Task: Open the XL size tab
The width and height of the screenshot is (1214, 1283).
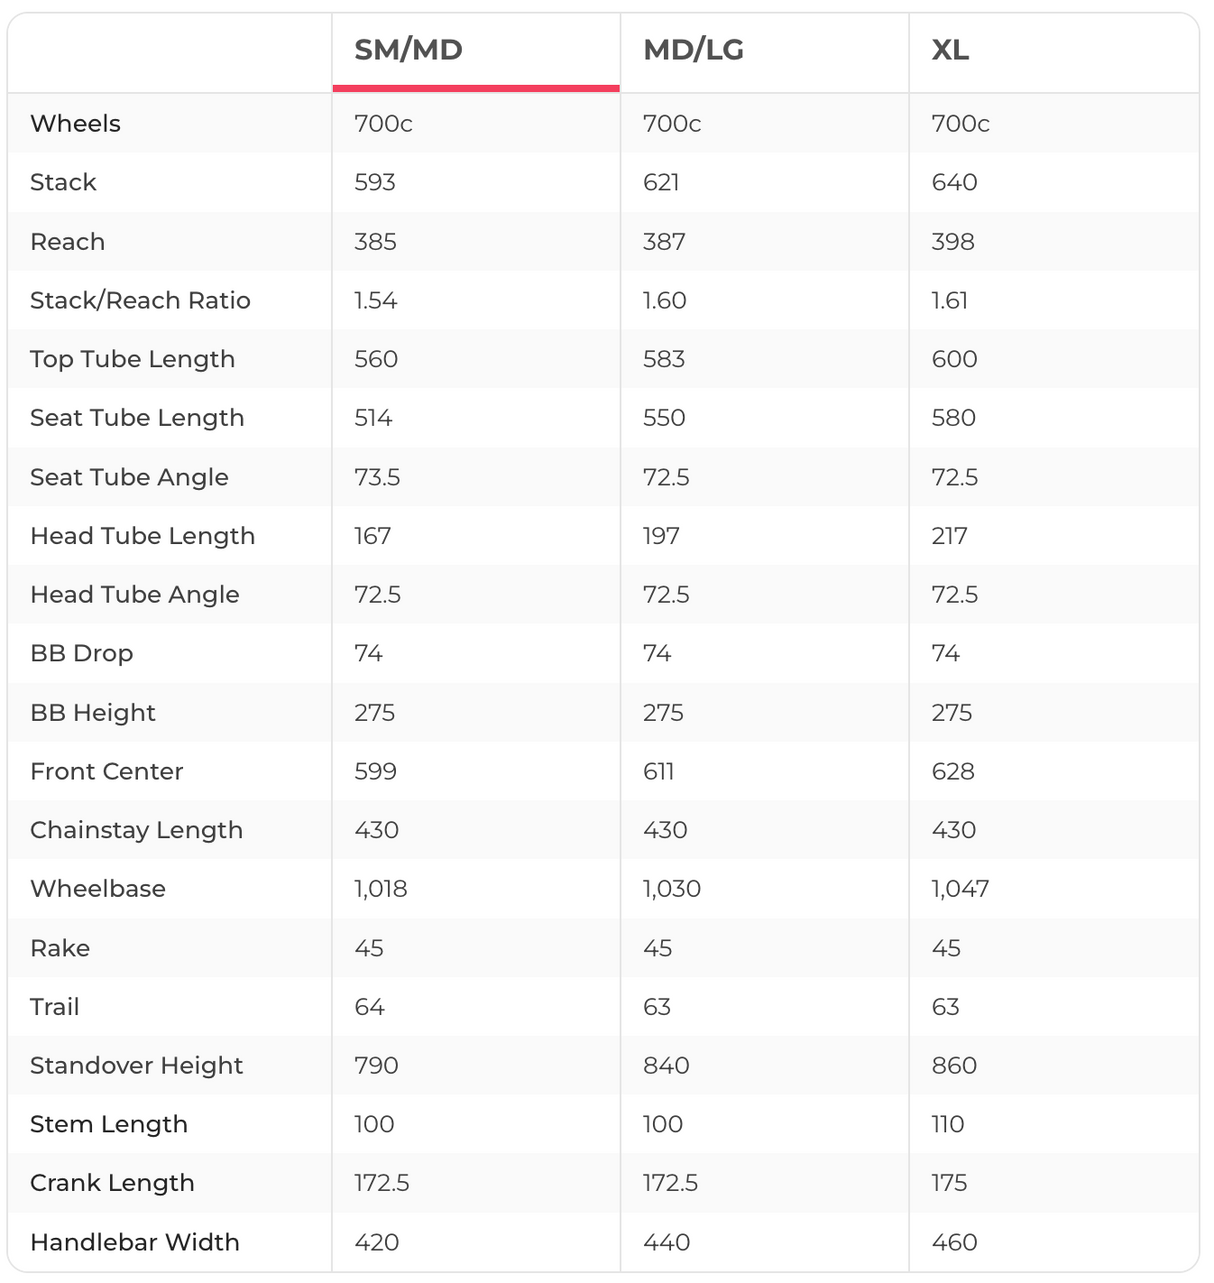Action: (950, 50)
